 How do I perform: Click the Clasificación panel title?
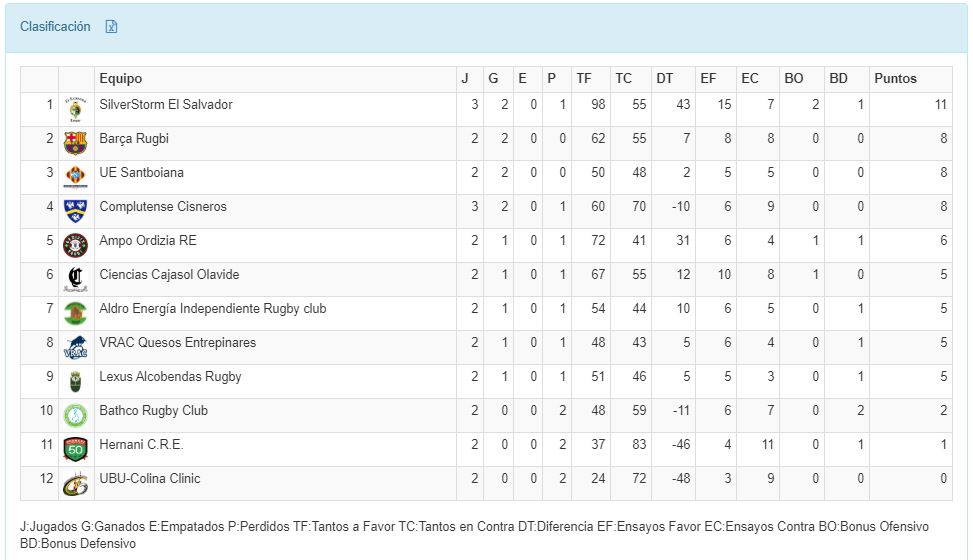tap(55, 27)
